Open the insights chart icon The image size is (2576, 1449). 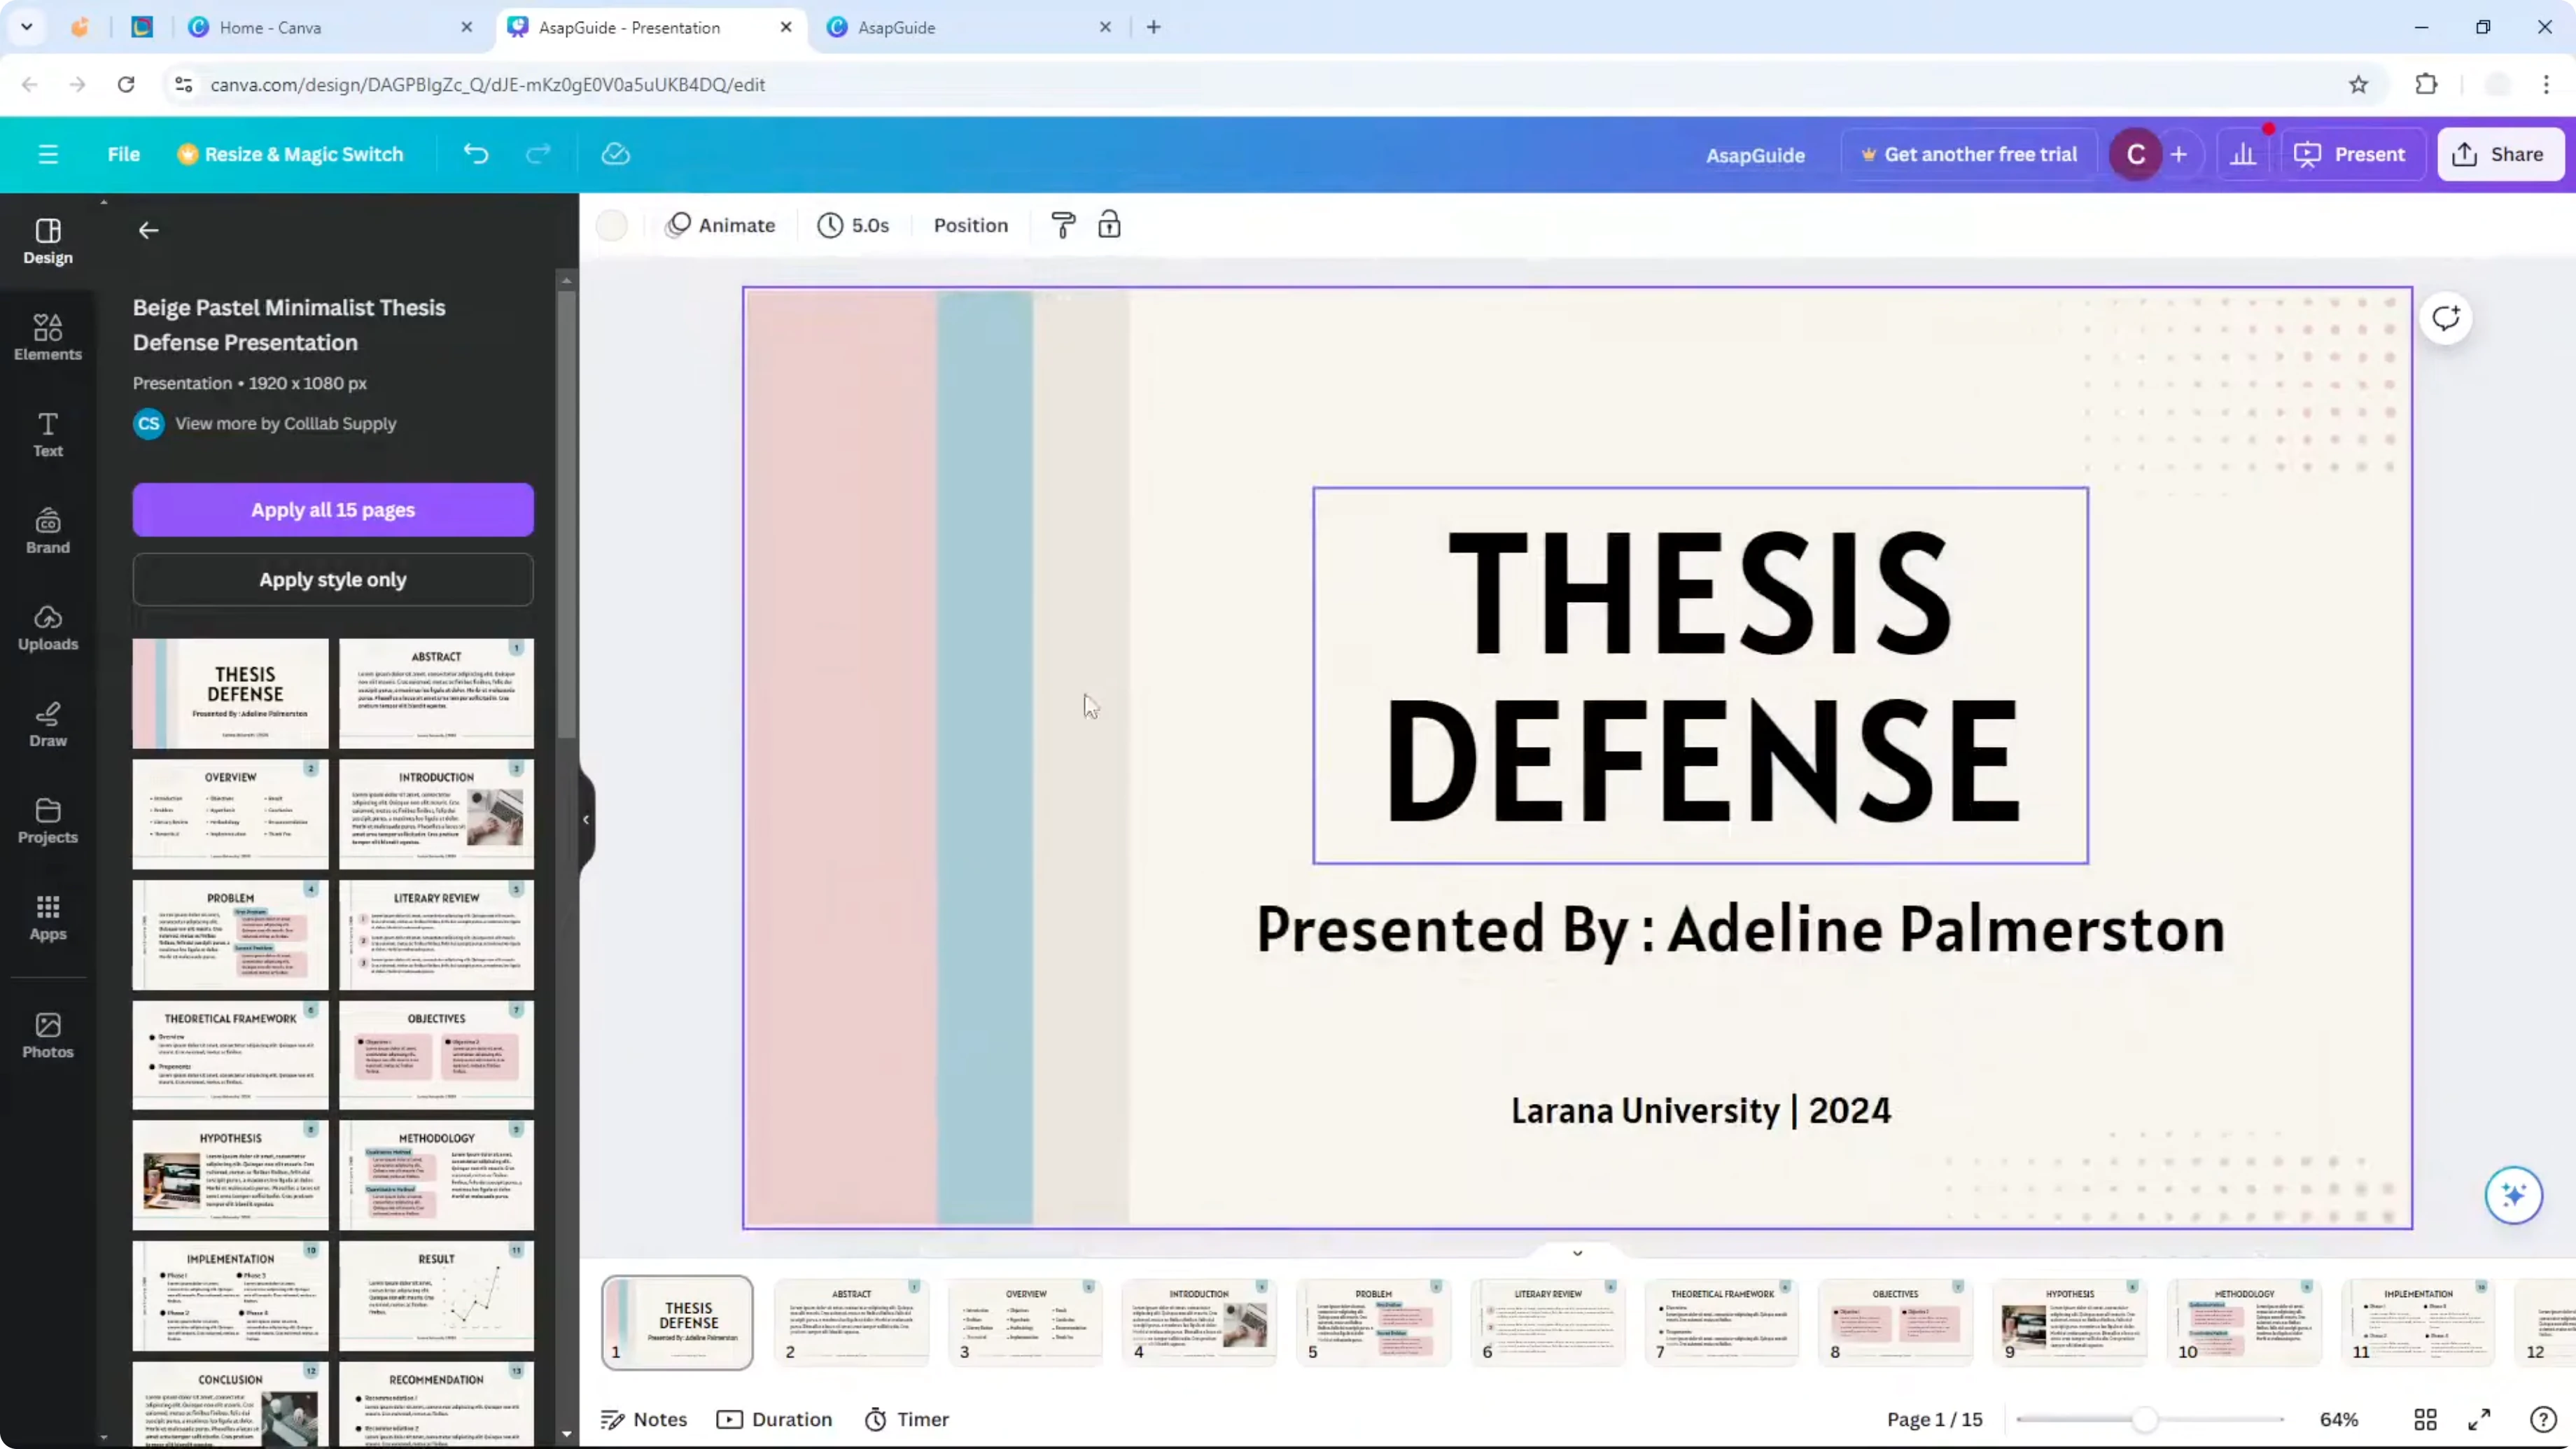tap(2243, 155)
